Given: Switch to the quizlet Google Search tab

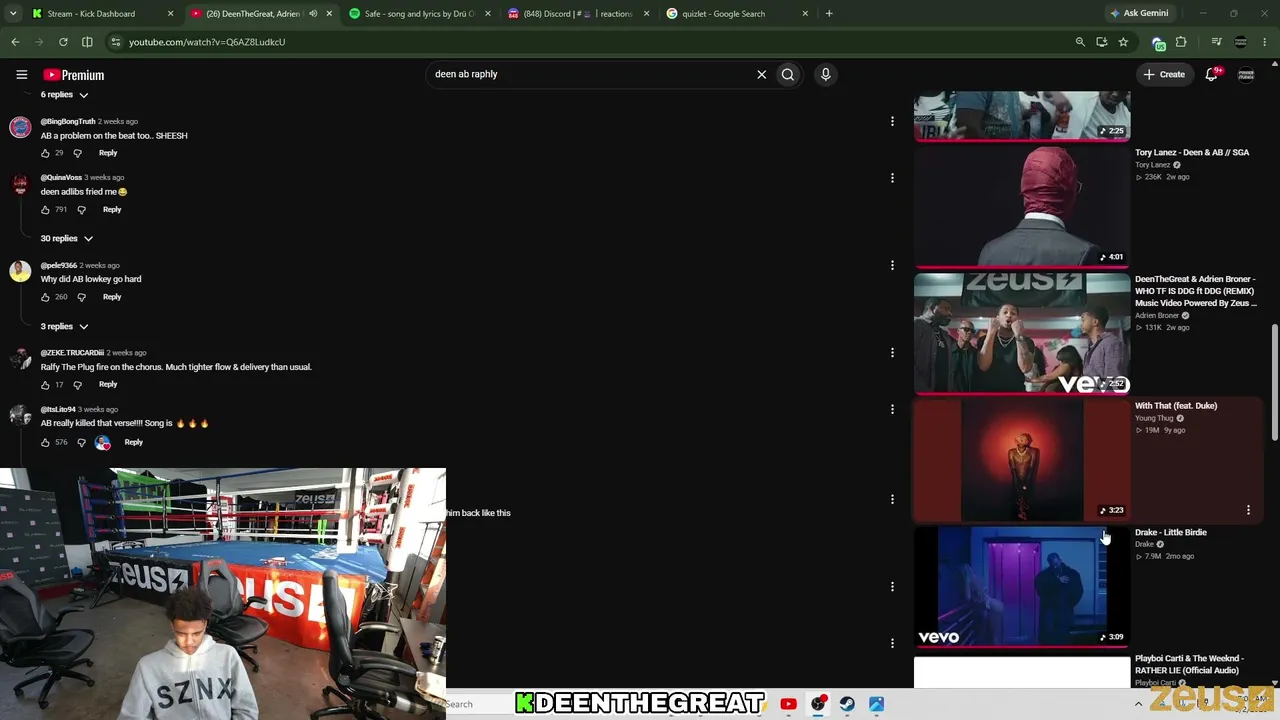Looking at the screenshot, I should 736,14.
